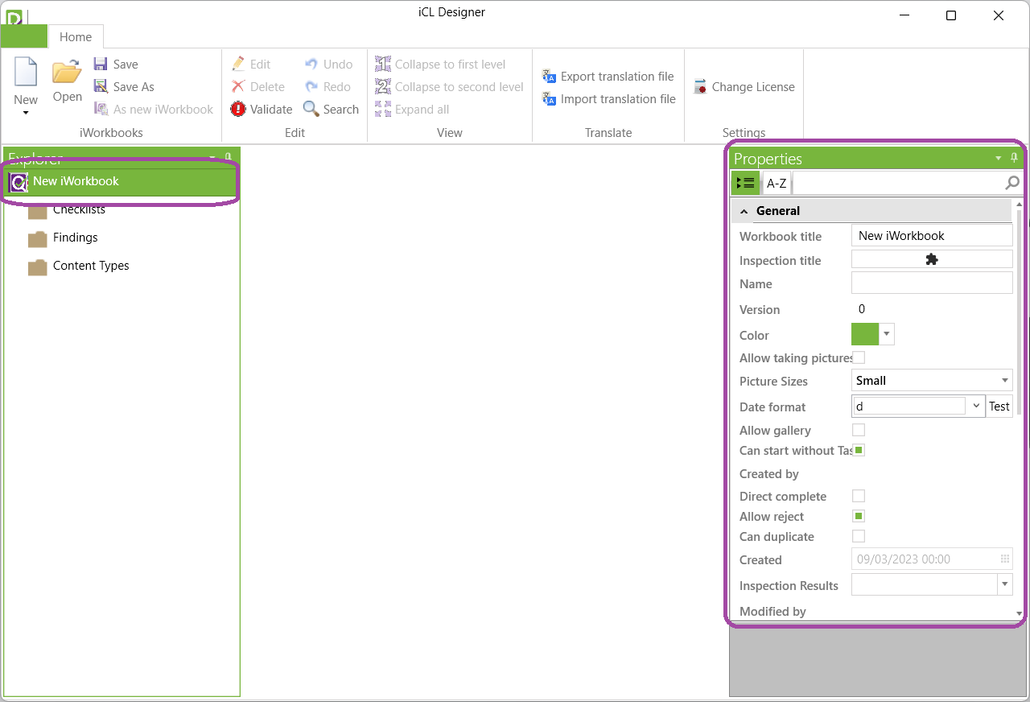The height and width of the screenshot is (702, 1030).
Task: Click the Save As icon
Action: (101, 87)
